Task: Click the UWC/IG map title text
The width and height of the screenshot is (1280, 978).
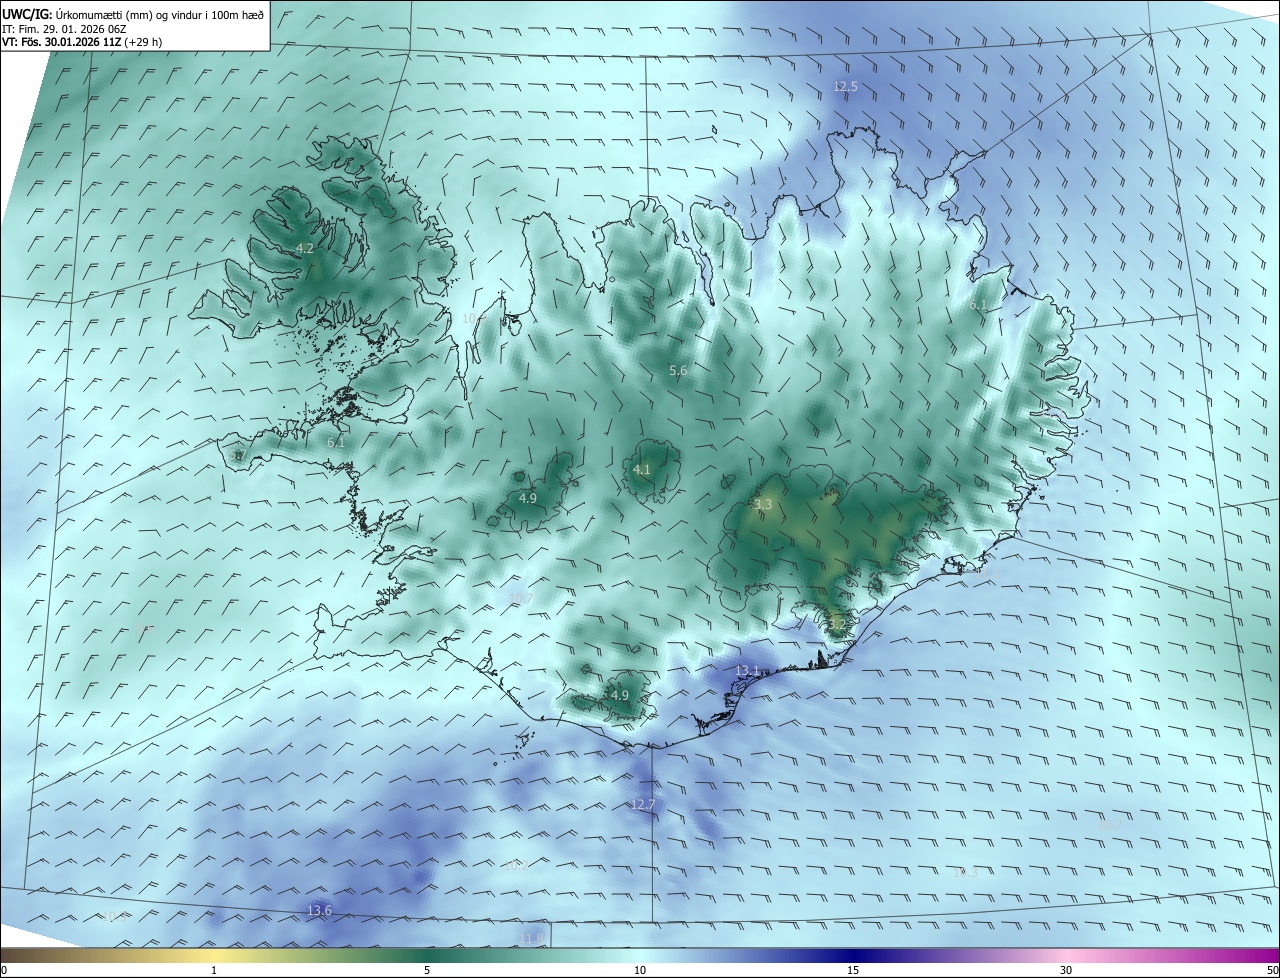Action: 133,14
